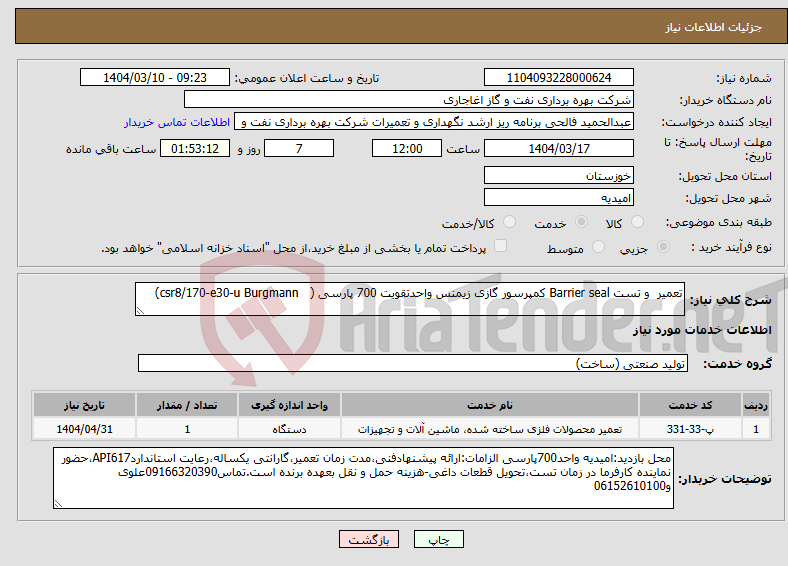The height and width of the screenshot is (566, 788).
Task: Click resize handle of buyer notes textarea
Action: pos(58,504)
